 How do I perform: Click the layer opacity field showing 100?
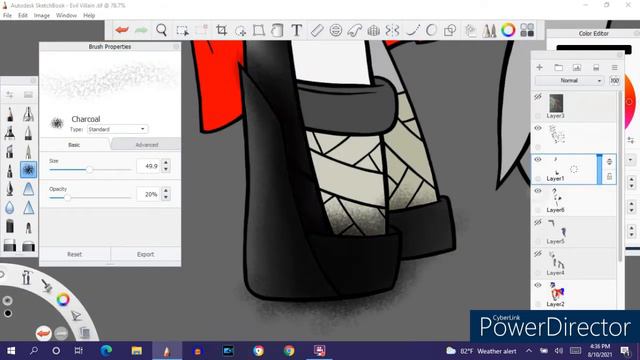614,81
